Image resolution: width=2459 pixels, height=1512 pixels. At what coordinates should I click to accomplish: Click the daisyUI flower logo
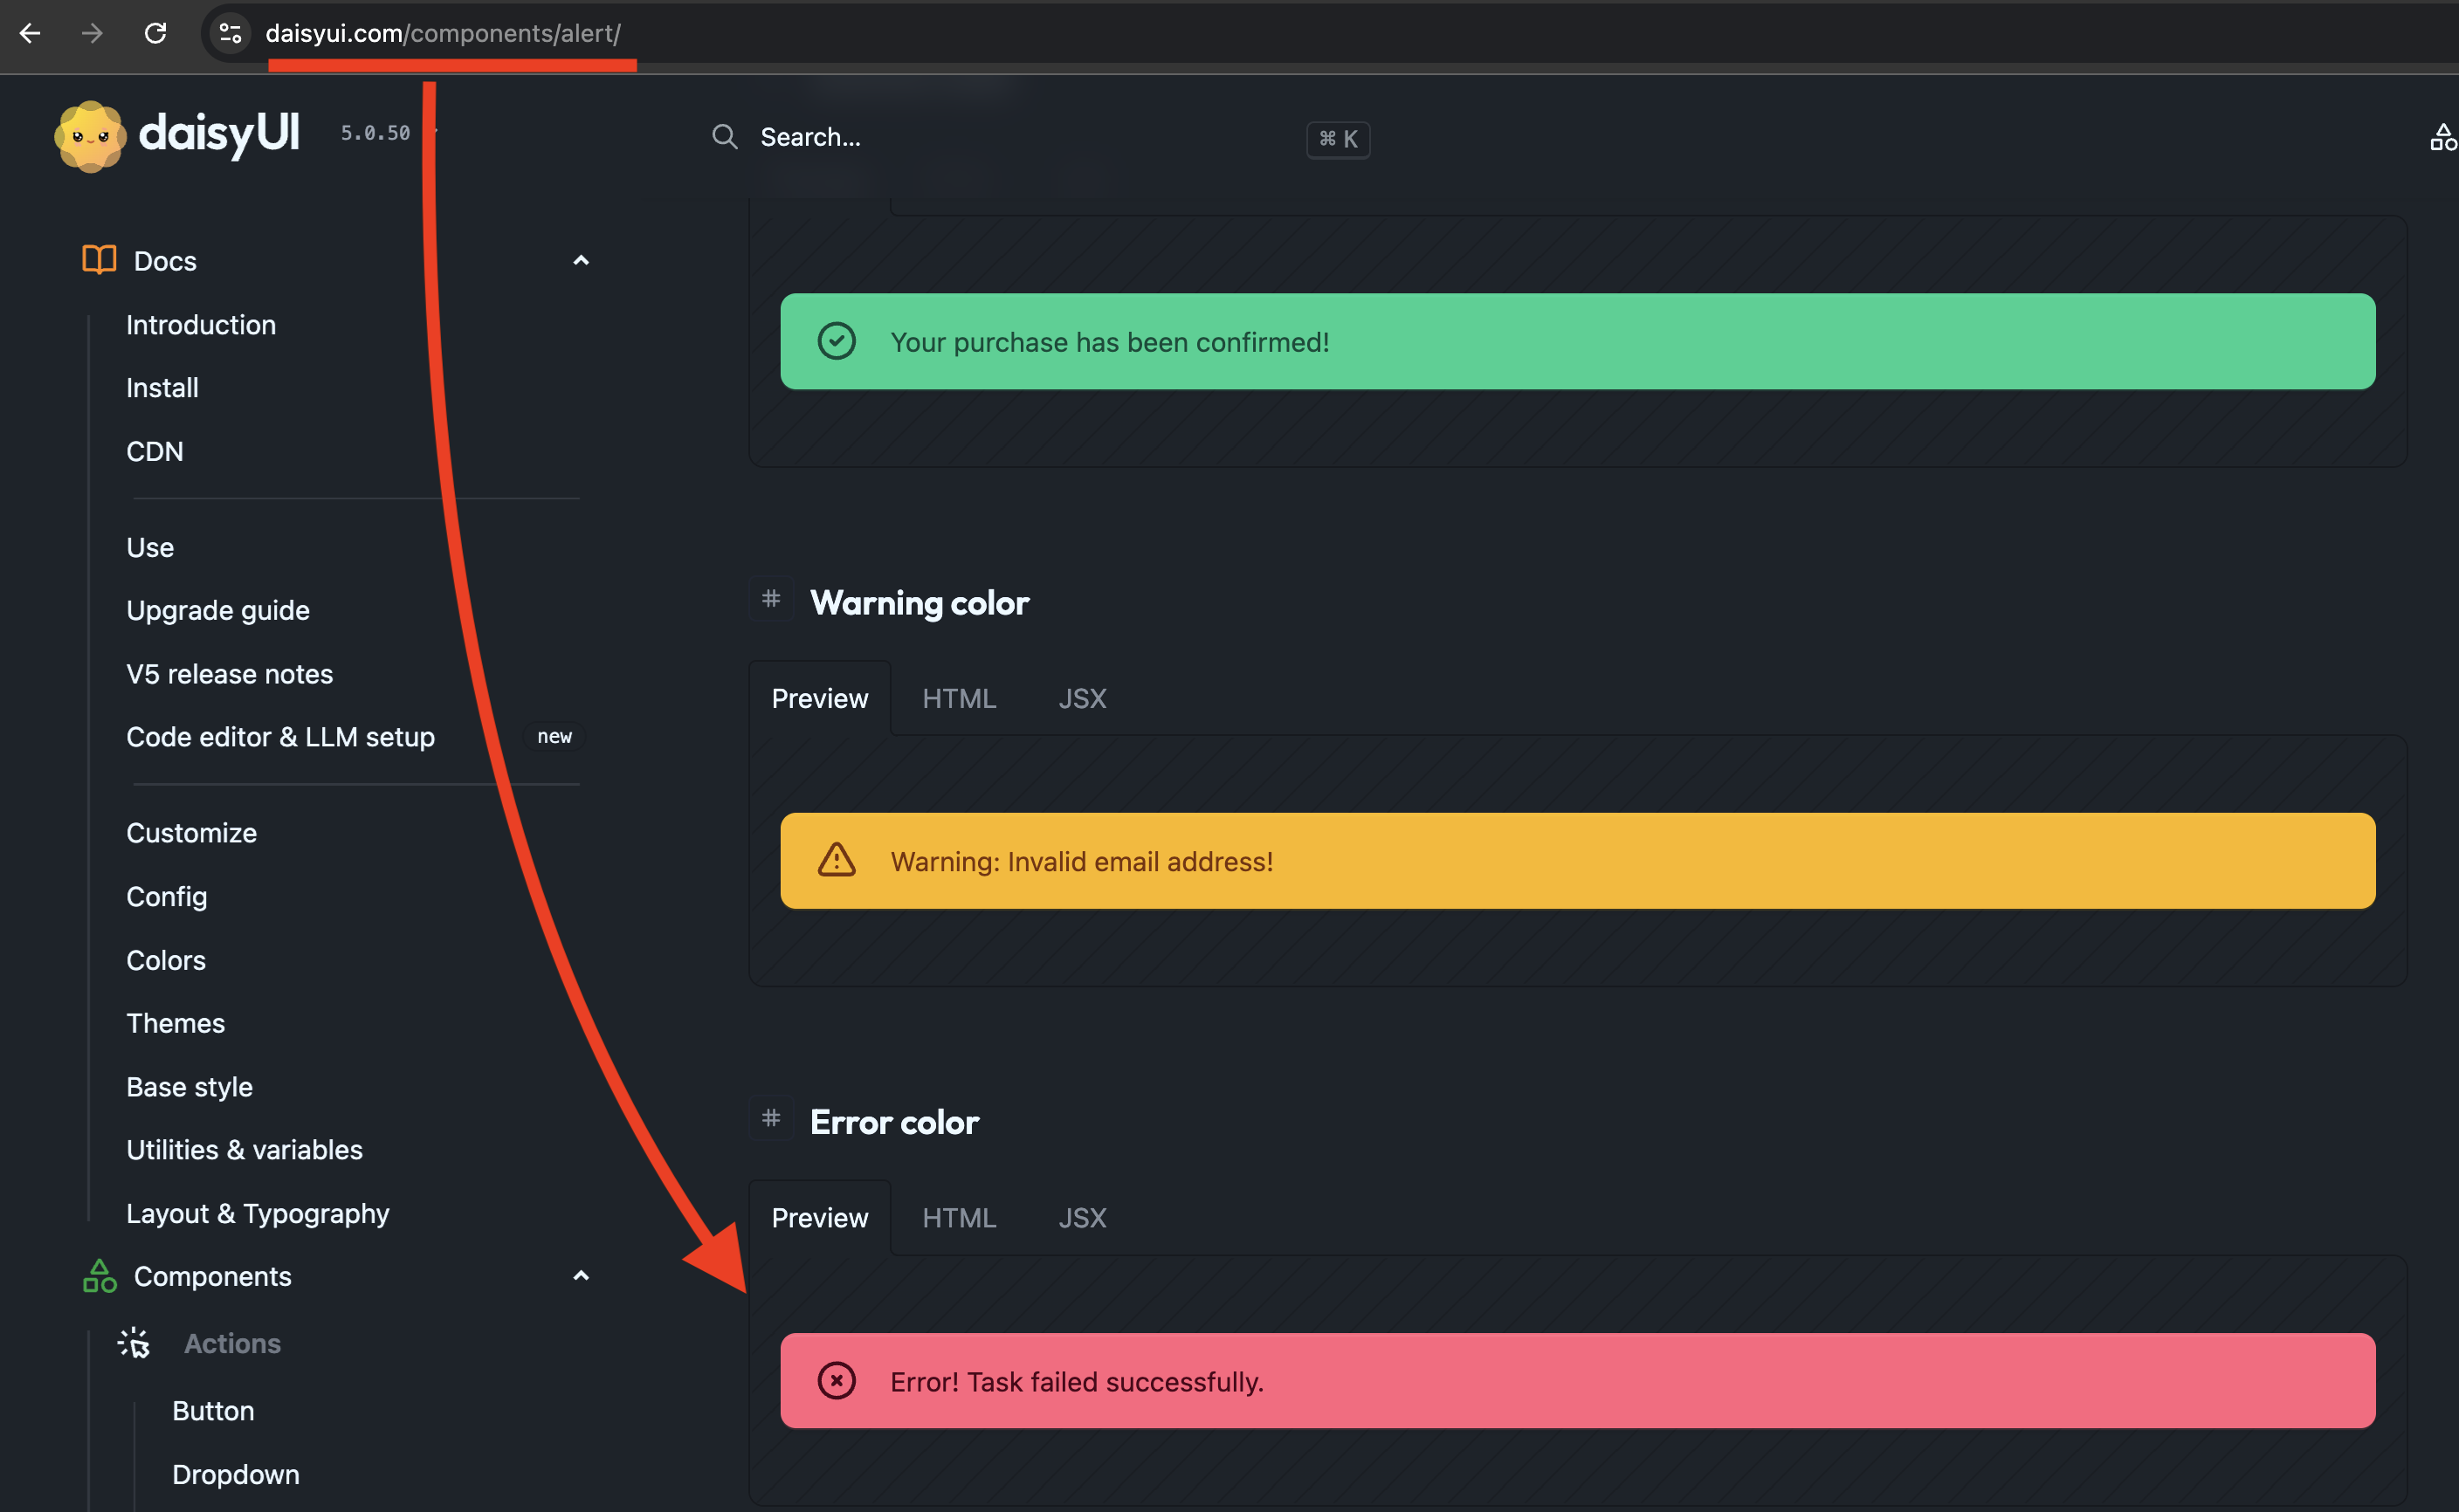click(90, 136)
